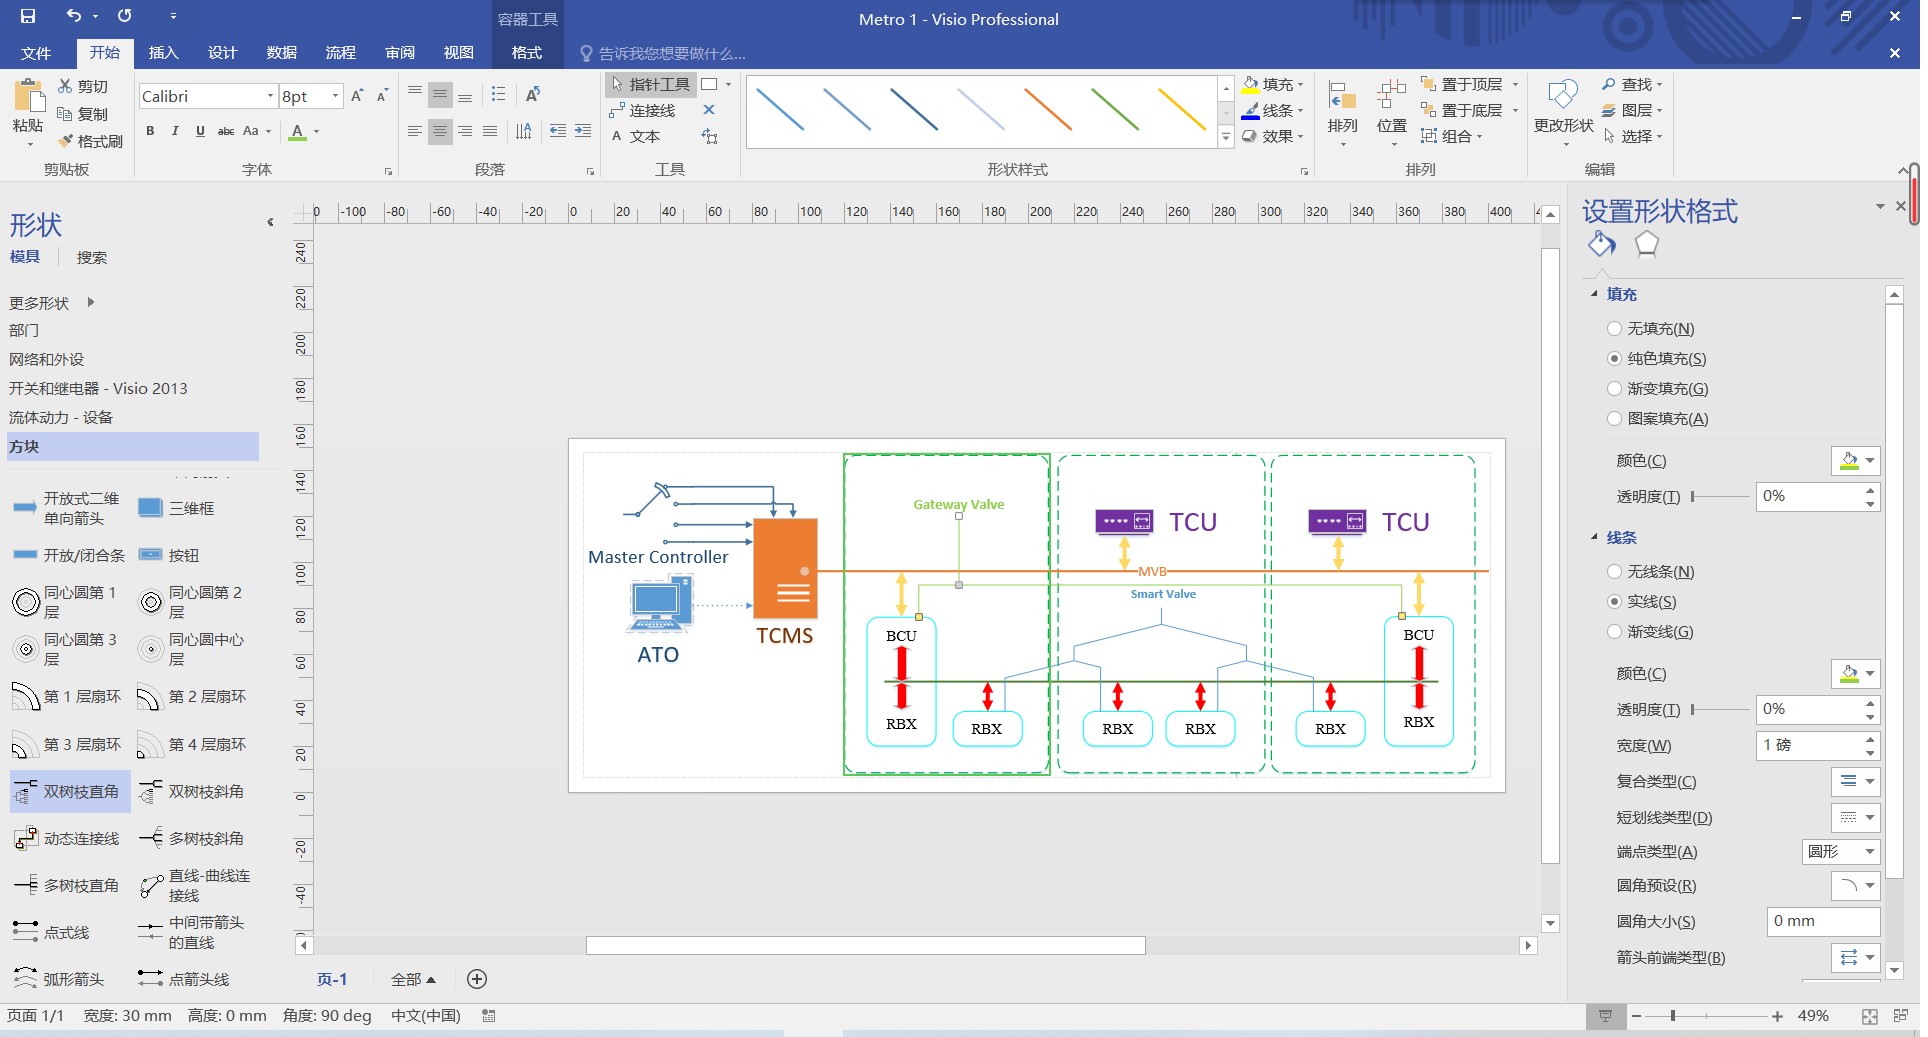The width and height of the screenshot is (1928, 1037).
Task: Click the All (全部) pages button
Action: 413,979
